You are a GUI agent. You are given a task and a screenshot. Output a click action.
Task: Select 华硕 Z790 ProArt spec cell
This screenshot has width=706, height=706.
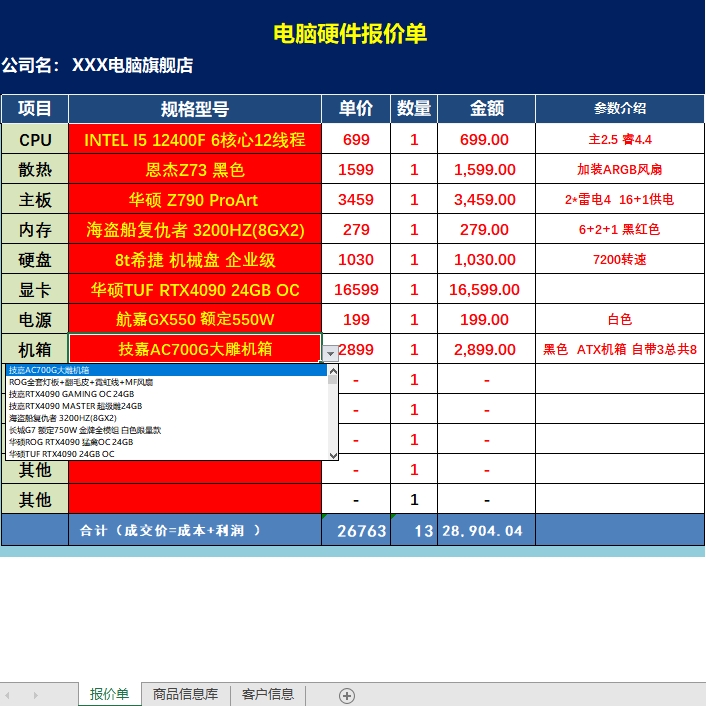pyautogui.click(x=195, y=199)
